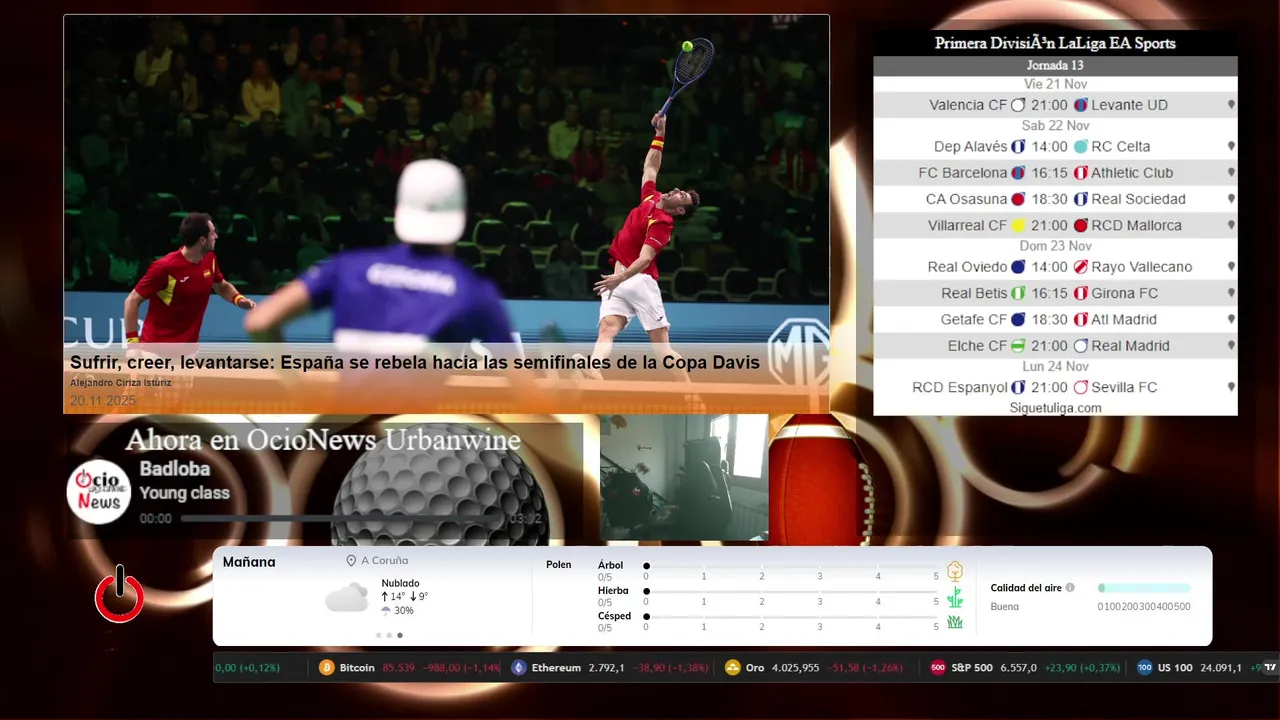This screenshot has width=1280, height=720.
Task: Click the Bitcoin coin icon in ticker
Action: tap(326, 668)
